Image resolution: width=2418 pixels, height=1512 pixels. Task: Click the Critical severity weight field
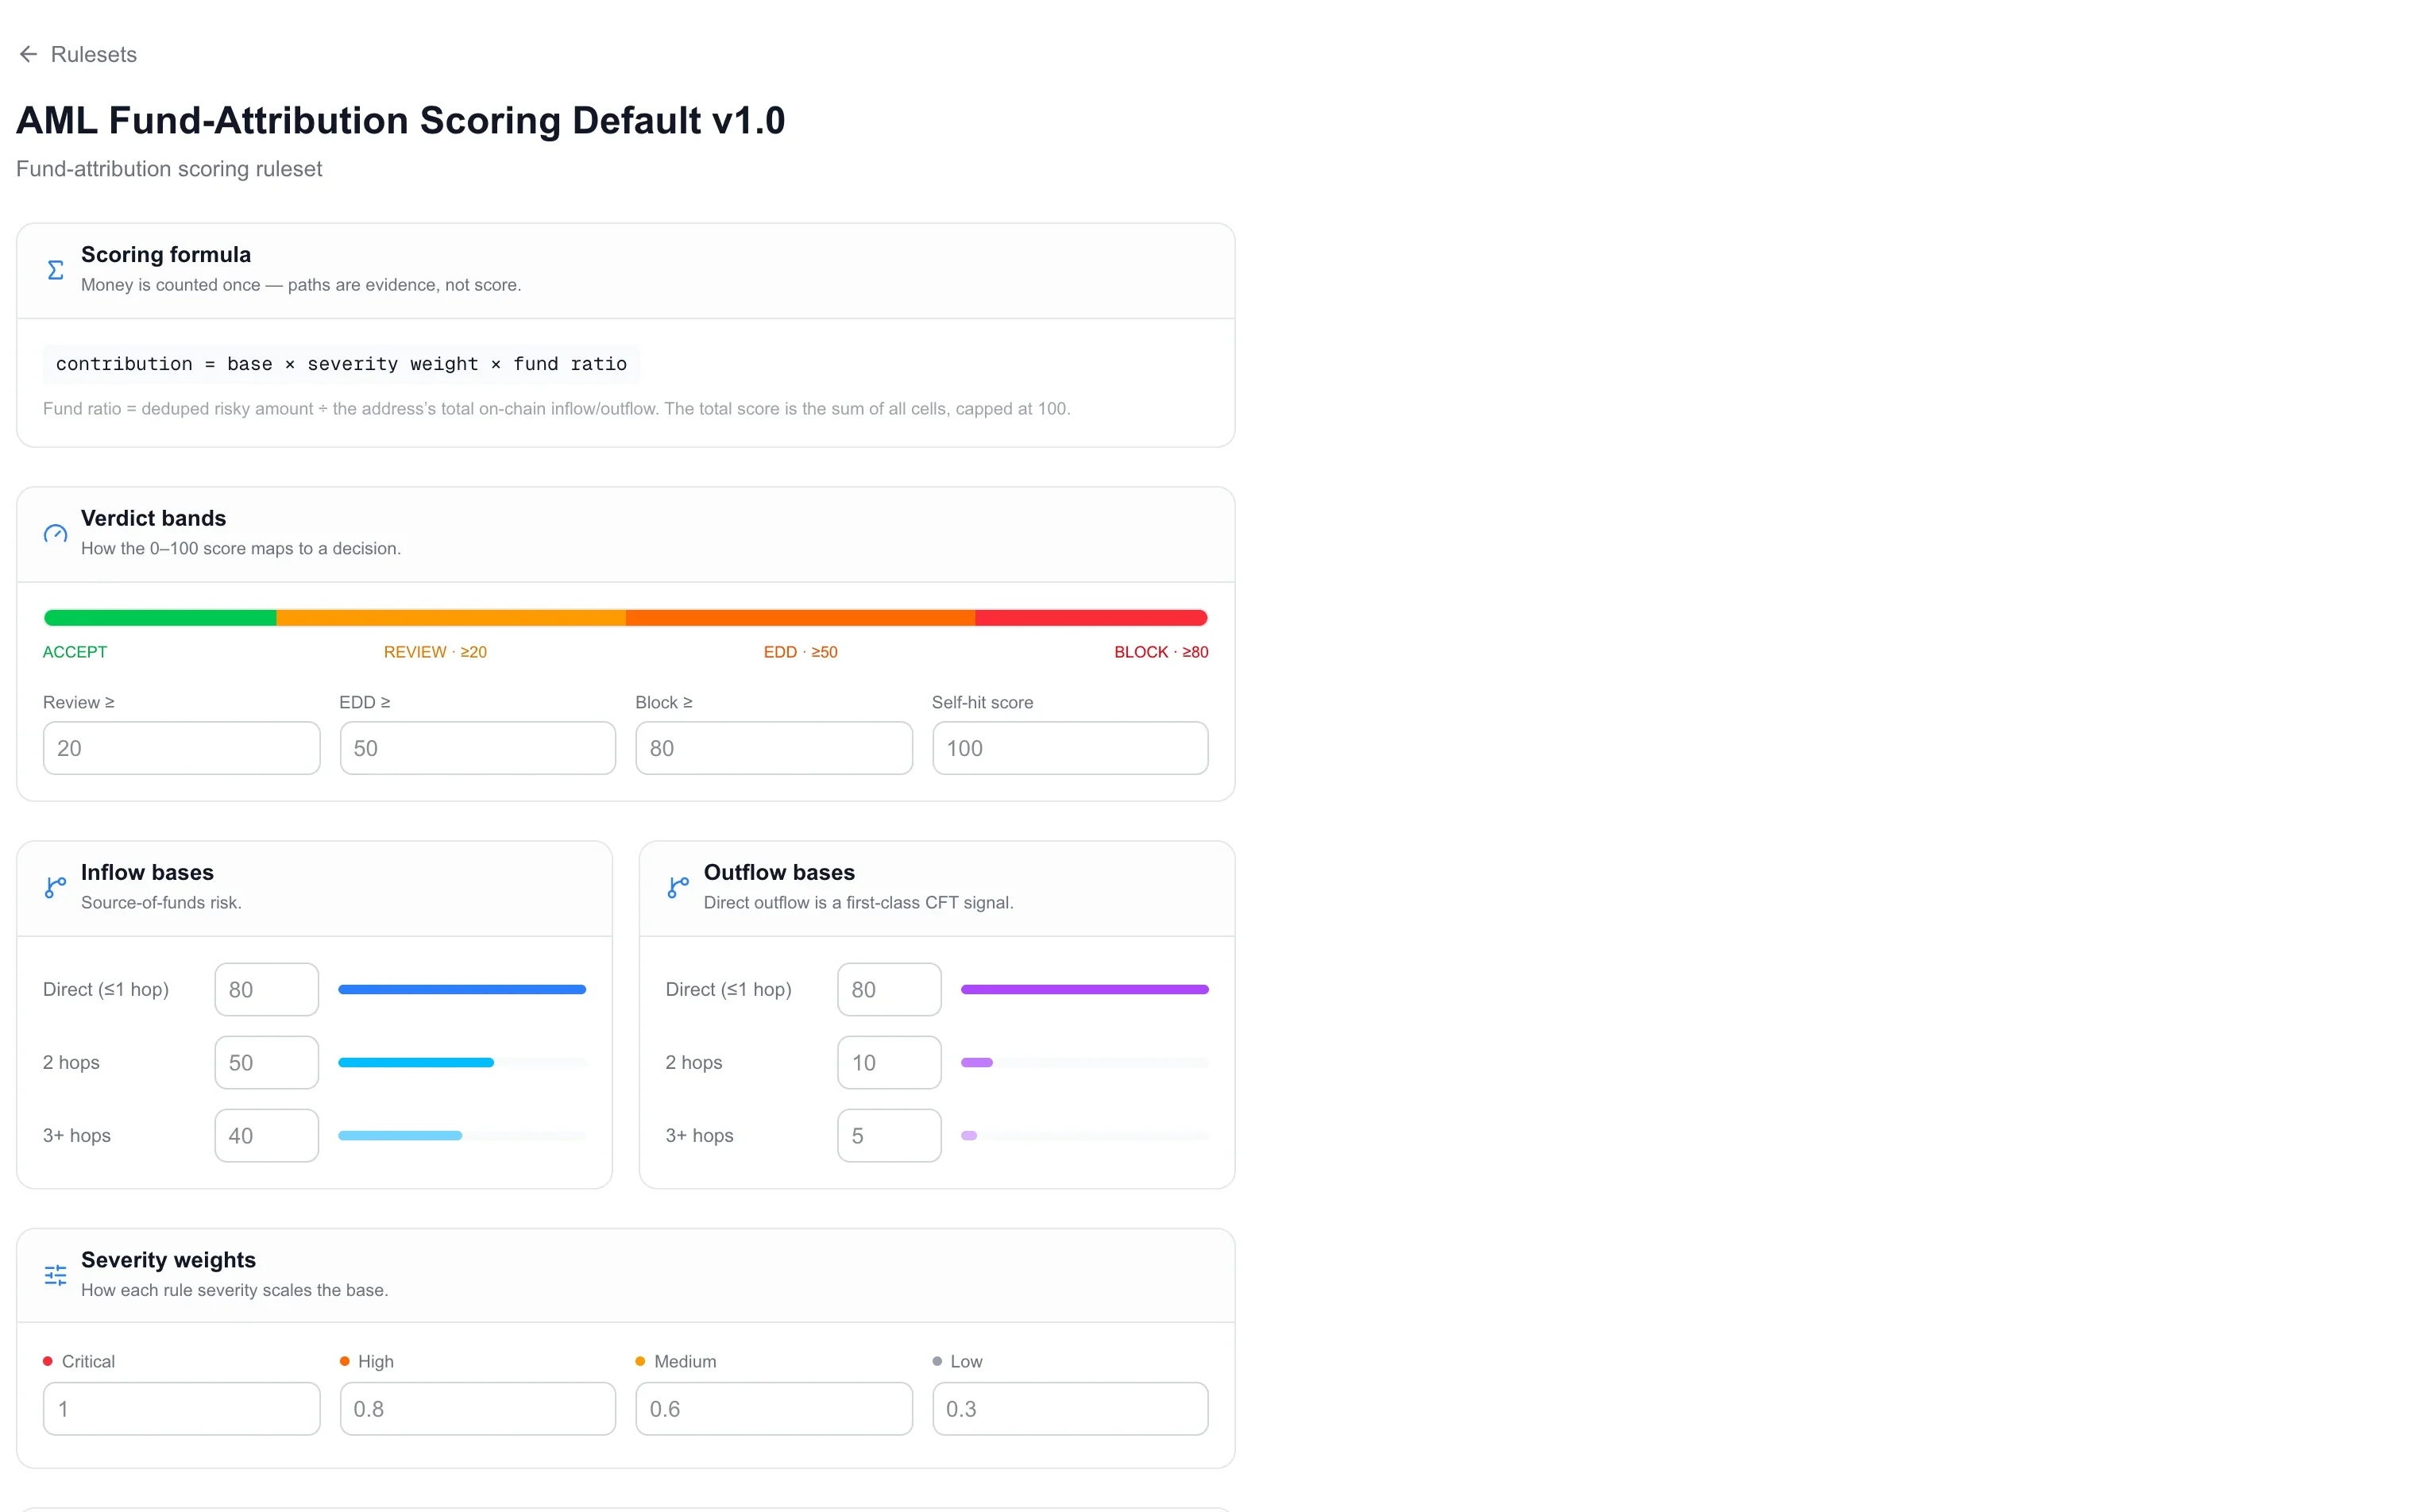click(181, 1409)
